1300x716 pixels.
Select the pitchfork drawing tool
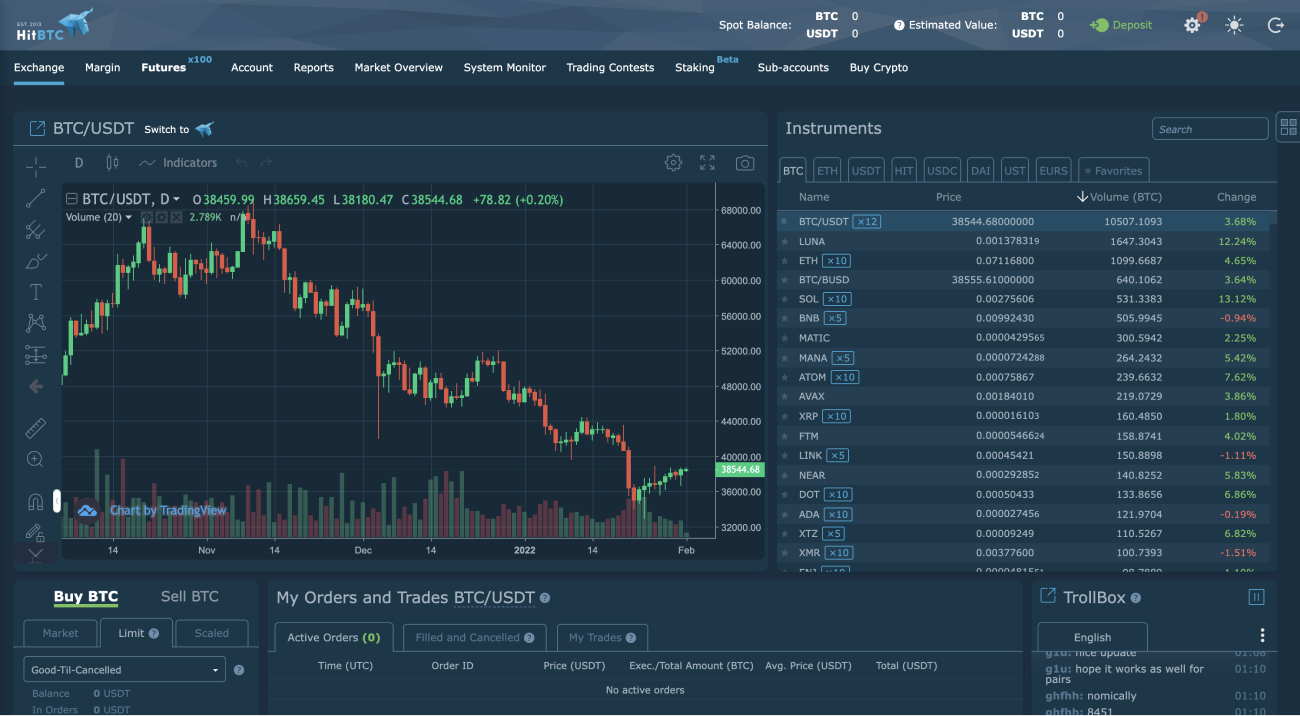[x=36, y=230]
